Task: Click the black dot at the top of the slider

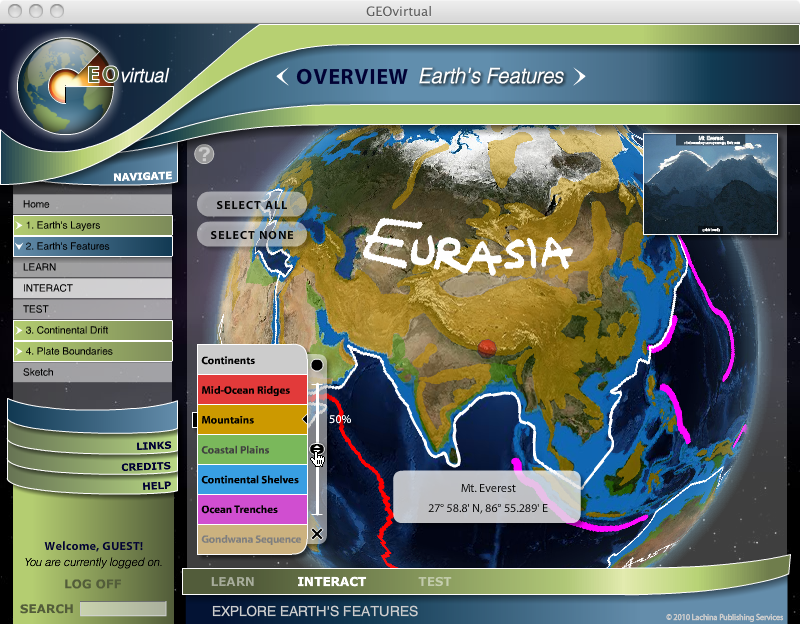Action: 317,365
